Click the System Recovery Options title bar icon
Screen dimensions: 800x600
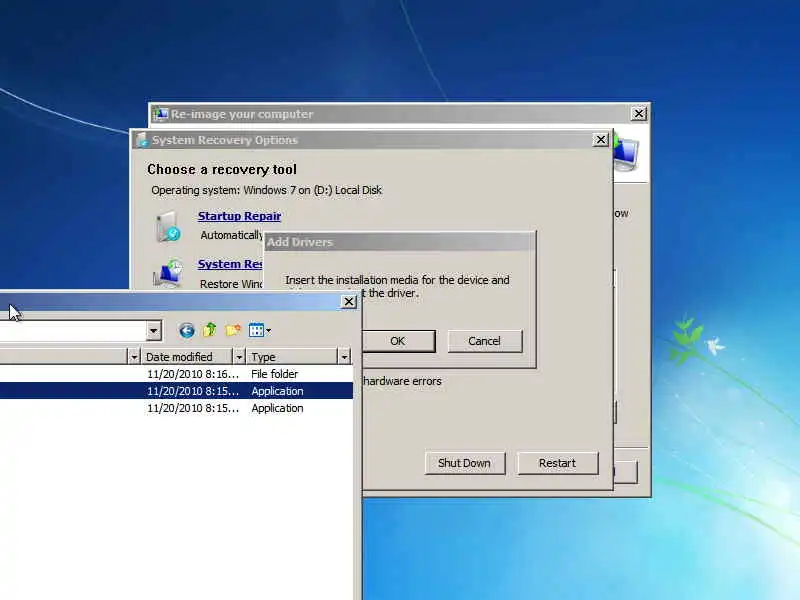tap(142, 140)
